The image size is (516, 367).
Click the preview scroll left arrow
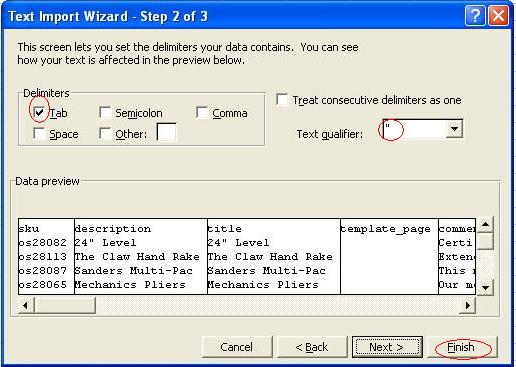click(26, 305)
